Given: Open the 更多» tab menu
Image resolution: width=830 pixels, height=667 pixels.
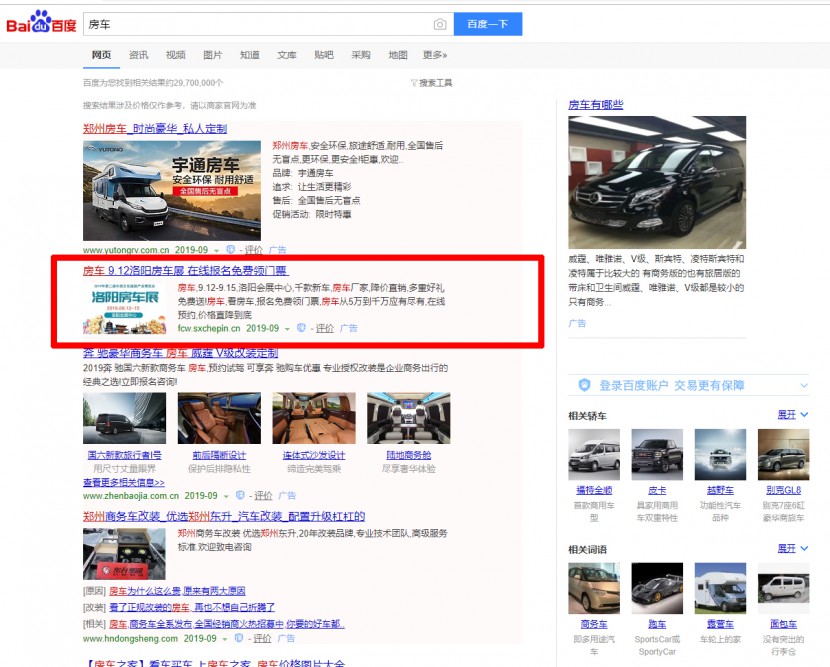Looking at the screenshot, I should 435,55.
